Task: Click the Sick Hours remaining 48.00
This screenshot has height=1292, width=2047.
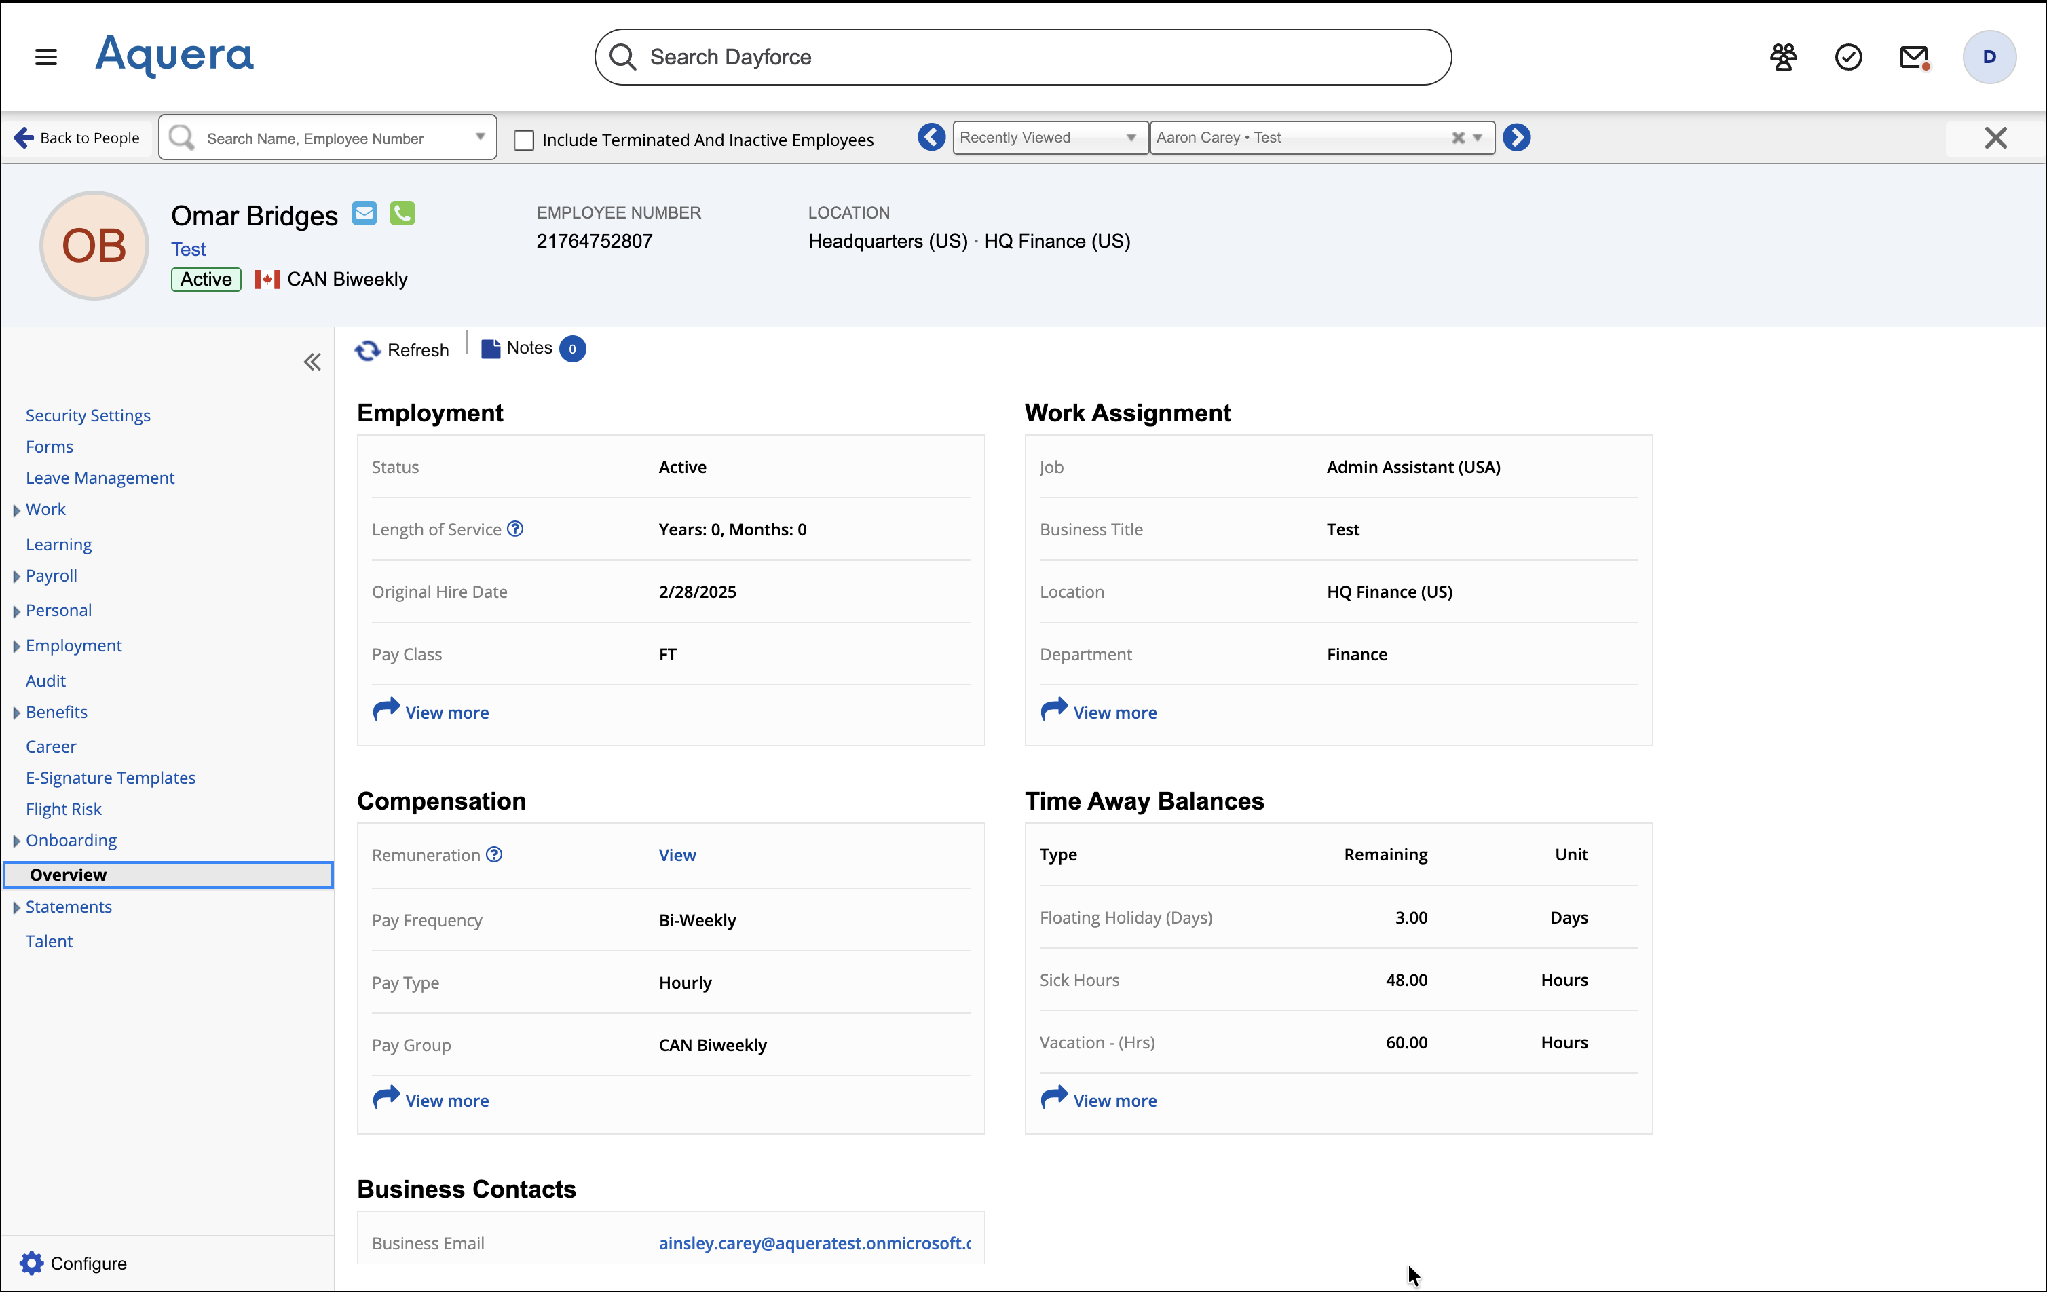Action: (1406, 980)
